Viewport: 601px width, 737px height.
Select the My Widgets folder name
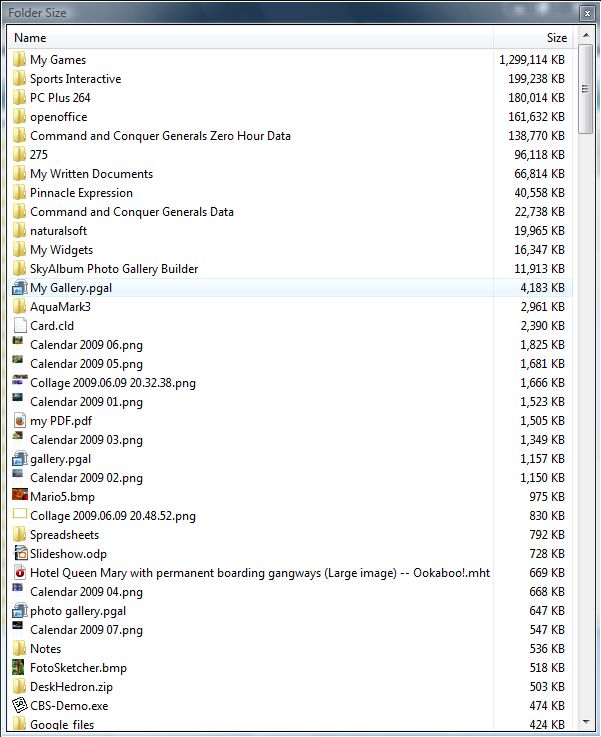click(62, 250)
